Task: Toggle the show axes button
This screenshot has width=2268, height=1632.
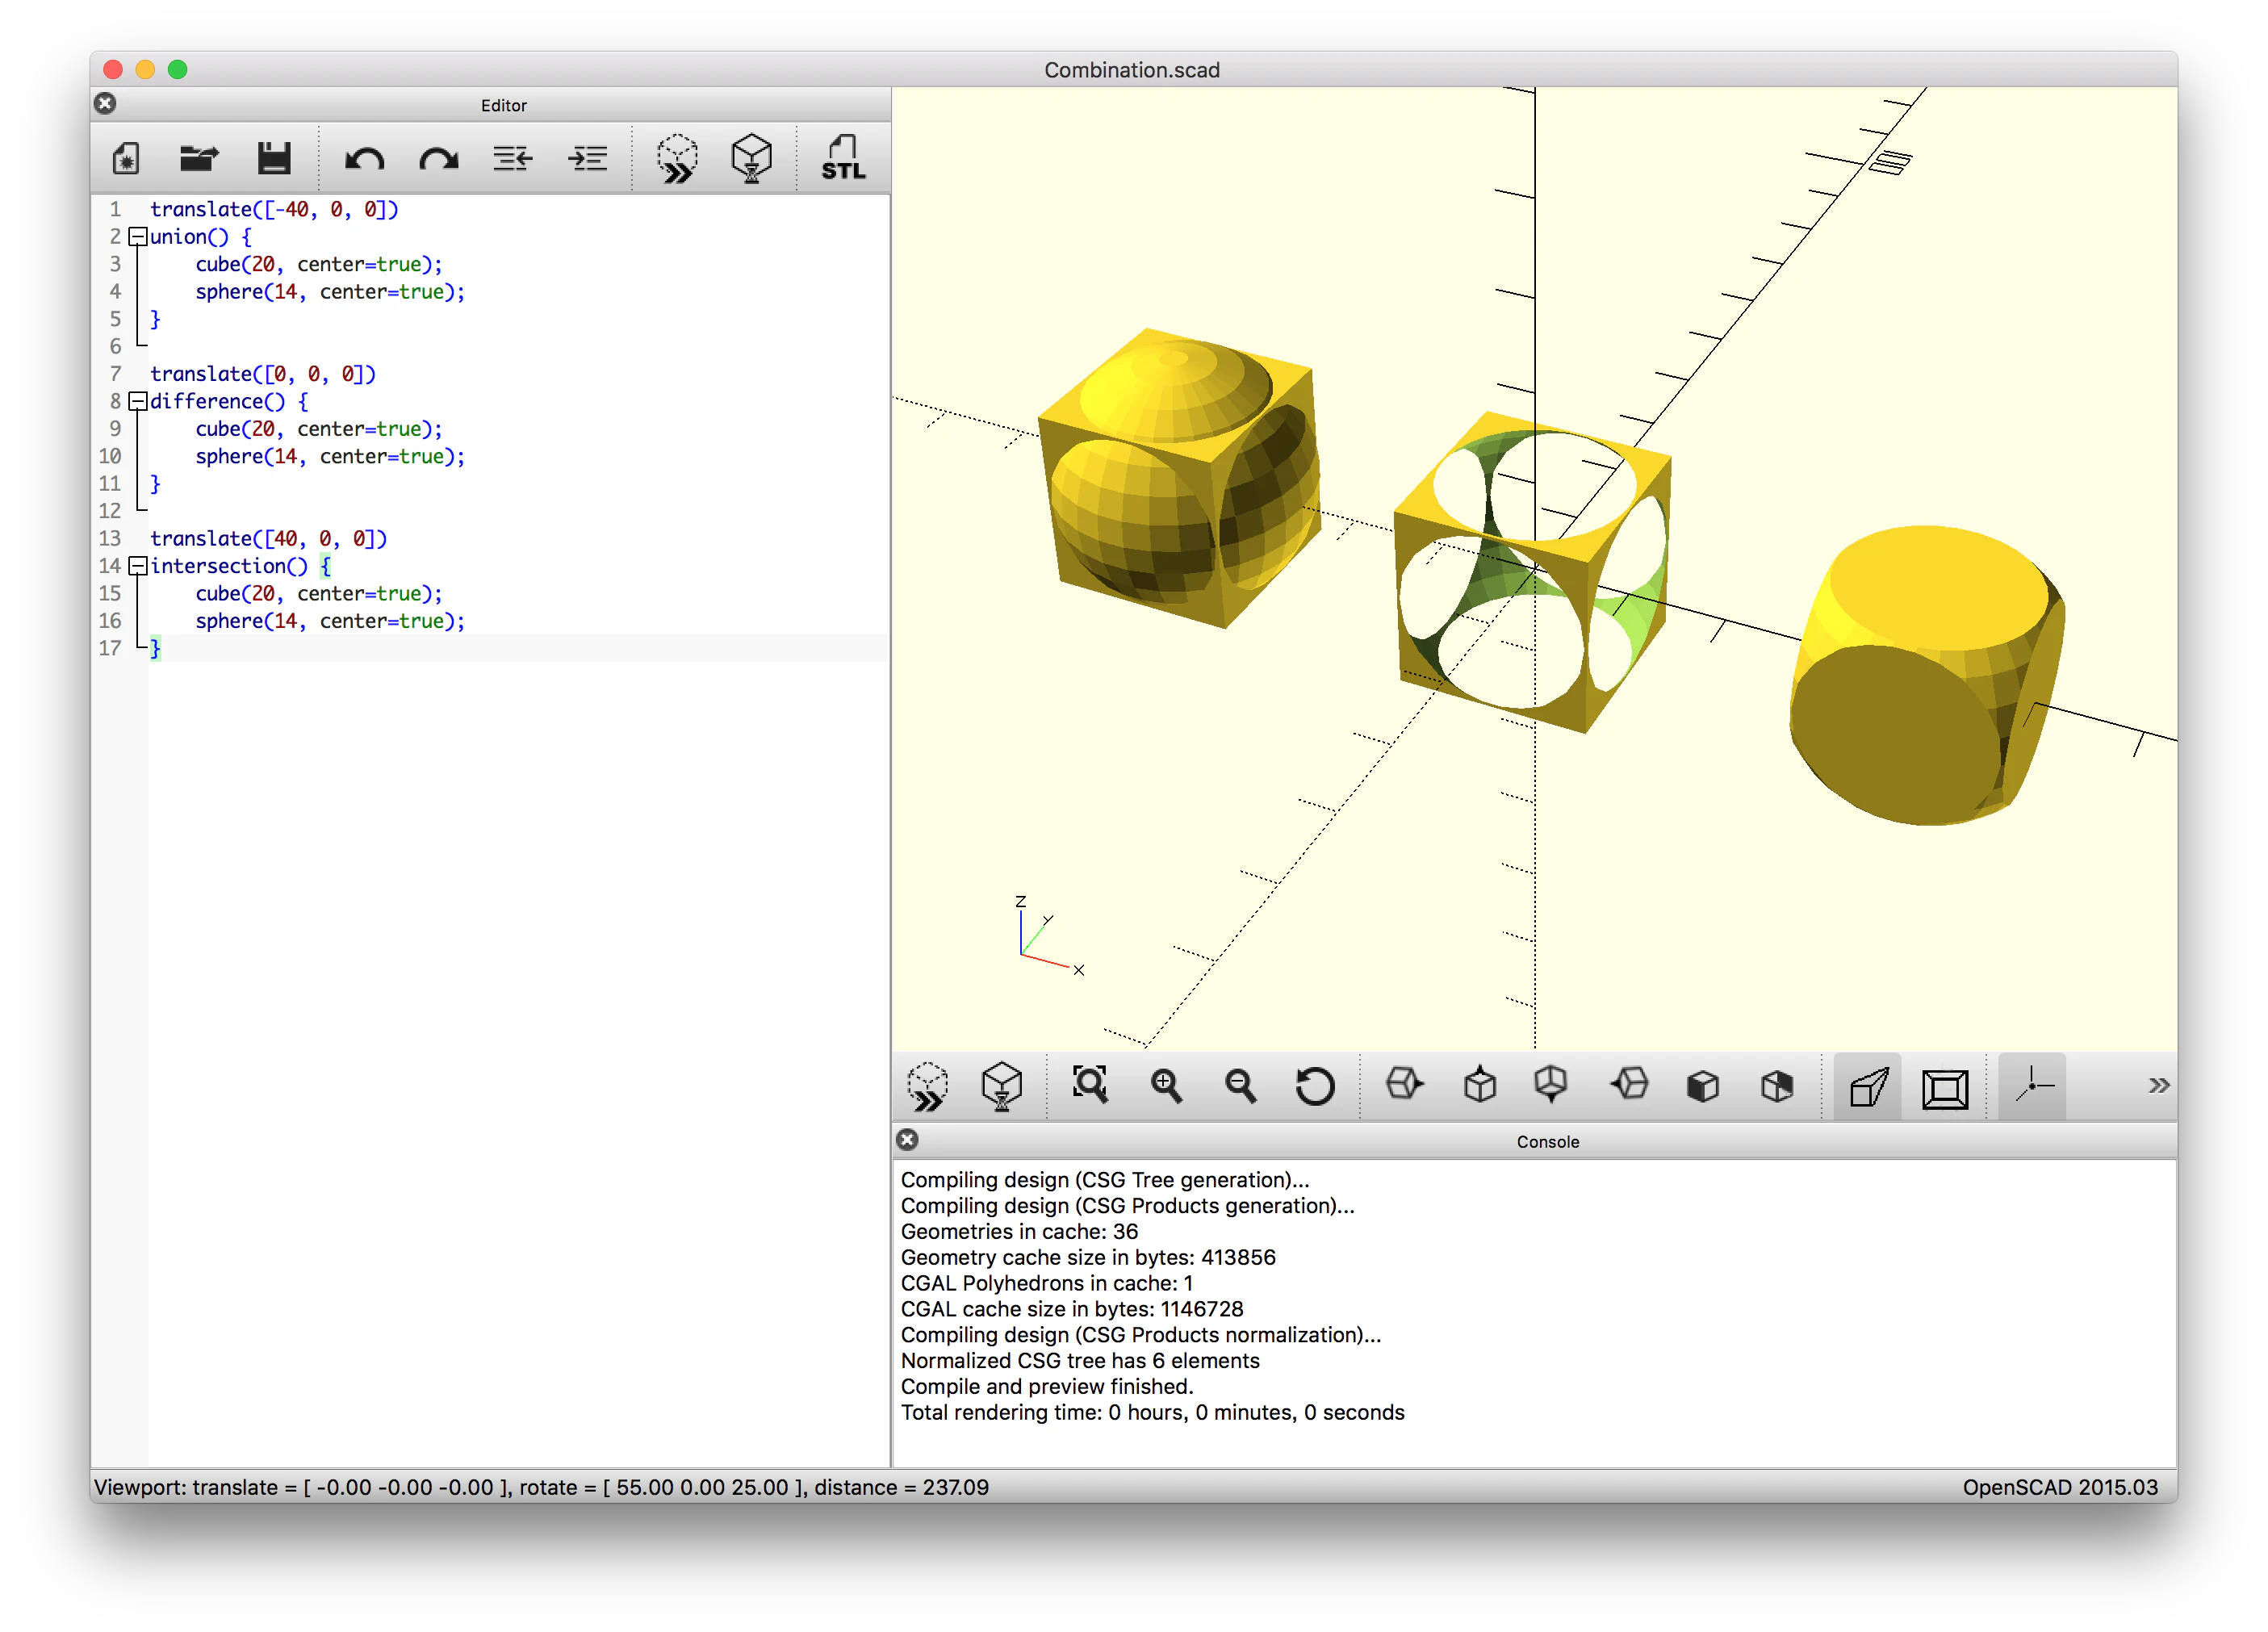Action: click(x=2033, y=1086)
